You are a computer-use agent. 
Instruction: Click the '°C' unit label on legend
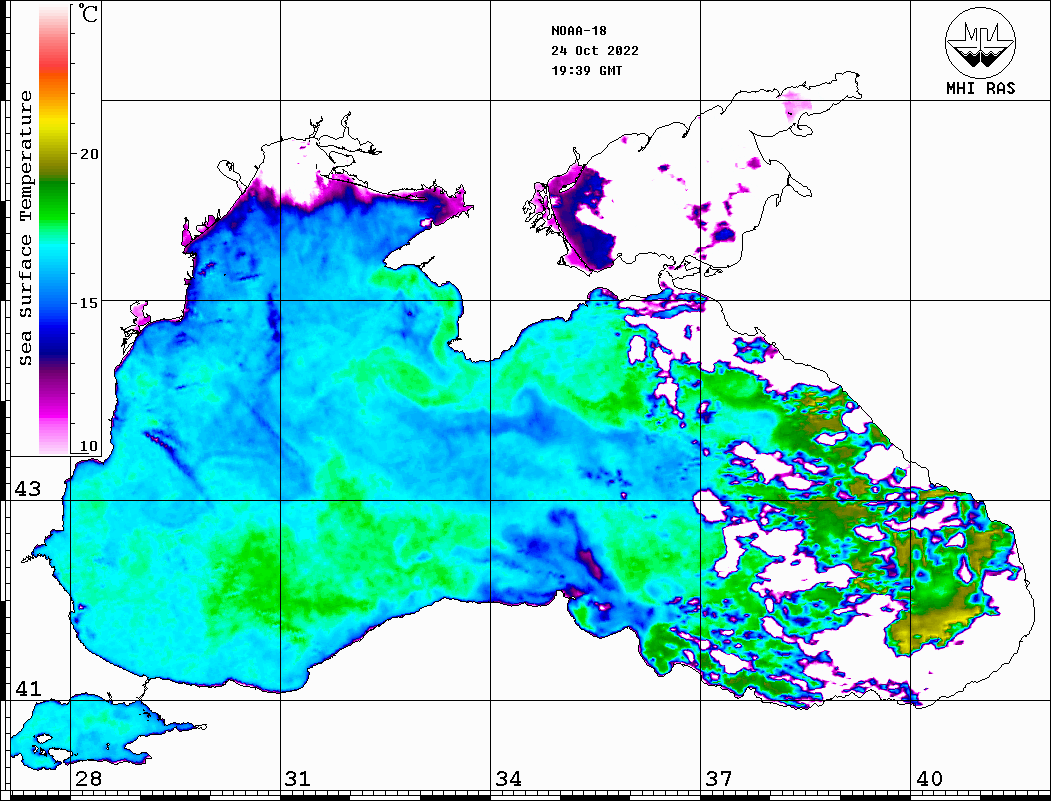88,13
